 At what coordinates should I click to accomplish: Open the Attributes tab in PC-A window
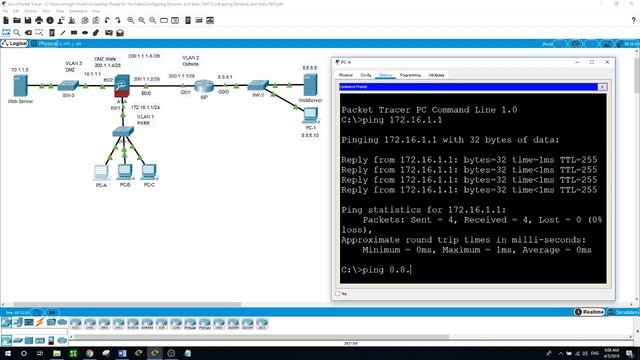coord(436,75)
